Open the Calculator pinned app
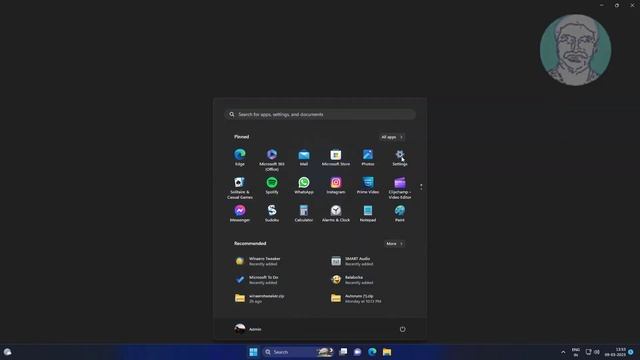Screen dimensions: 640x360 [304, 213]
